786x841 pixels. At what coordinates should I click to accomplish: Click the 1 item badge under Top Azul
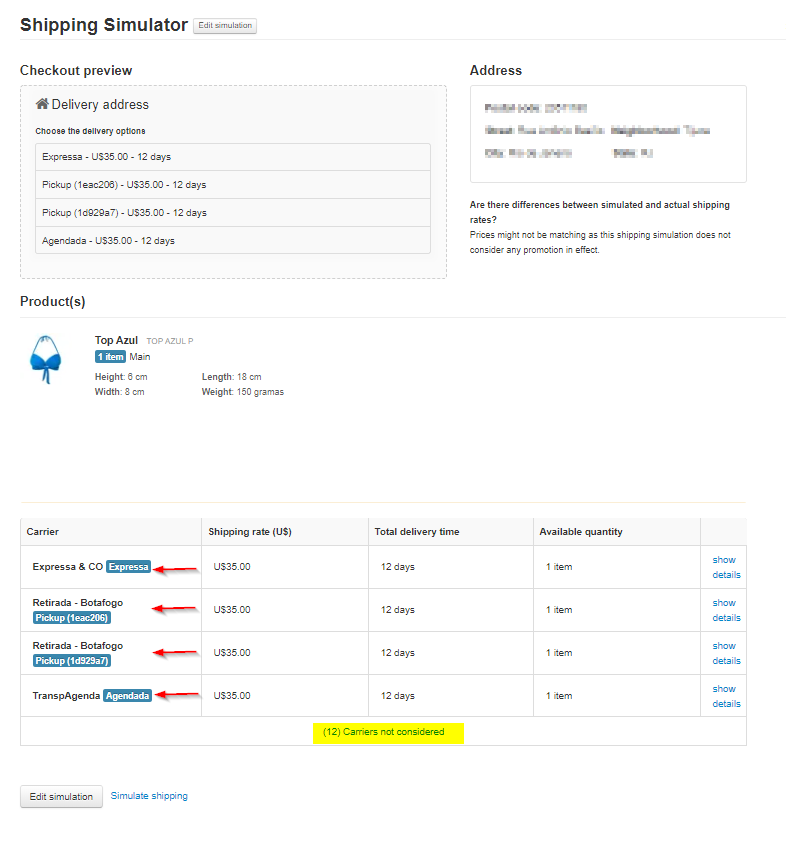pyautogui.click(x=110, y=357)
